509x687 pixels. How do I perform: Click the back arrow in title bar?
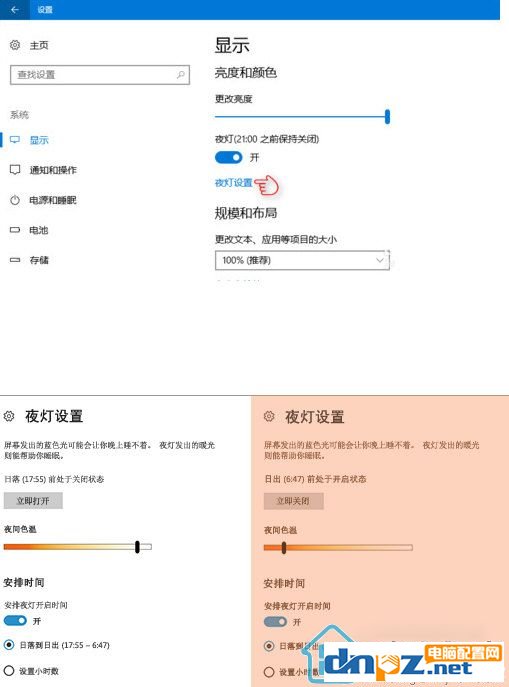click(x=14, y=9)
